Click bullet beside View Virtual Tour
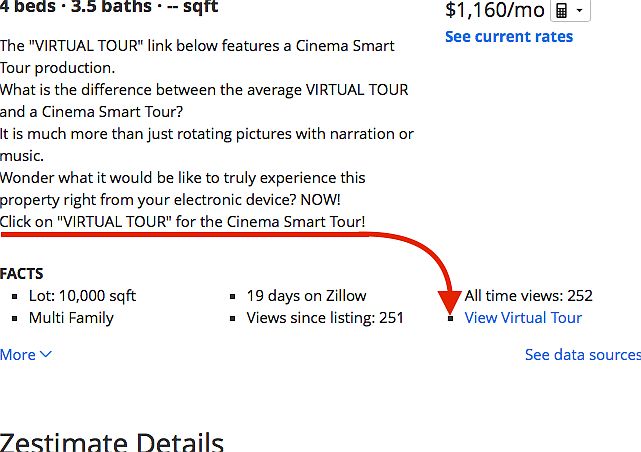The image size is (641, 452). [450, 318]
